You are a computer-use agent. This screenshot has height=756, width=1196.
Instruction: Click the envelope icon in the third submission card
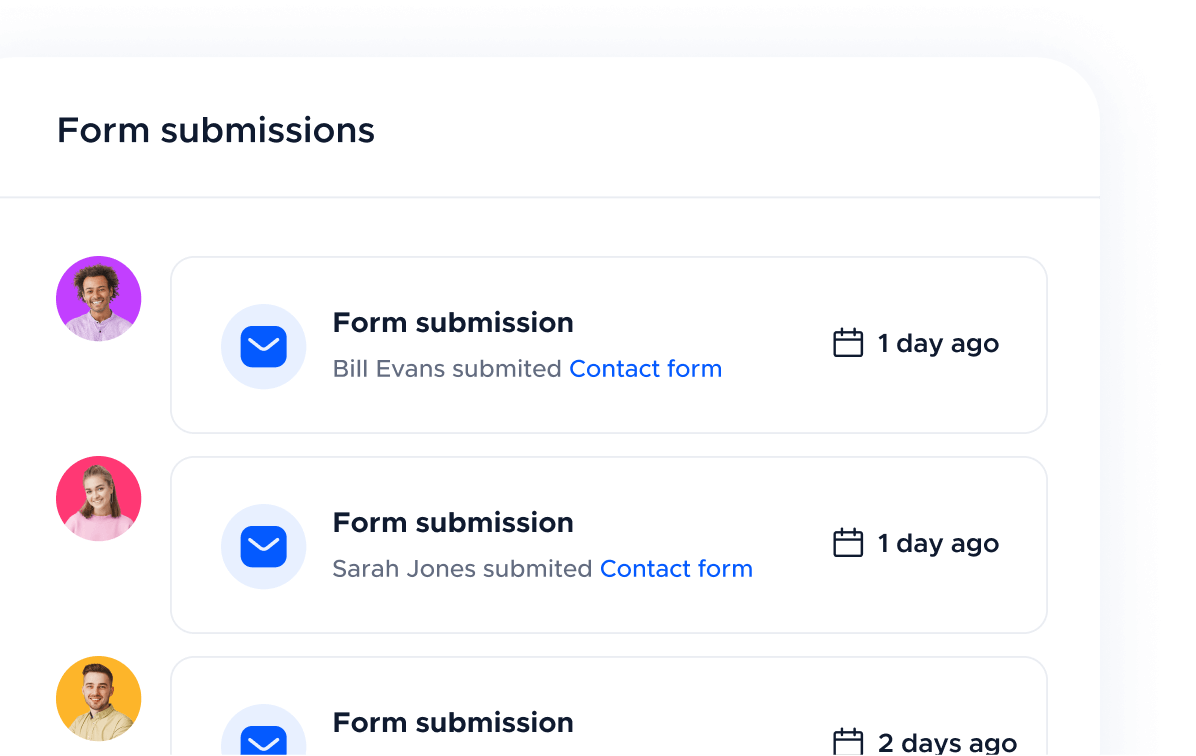tap(264, 741)
